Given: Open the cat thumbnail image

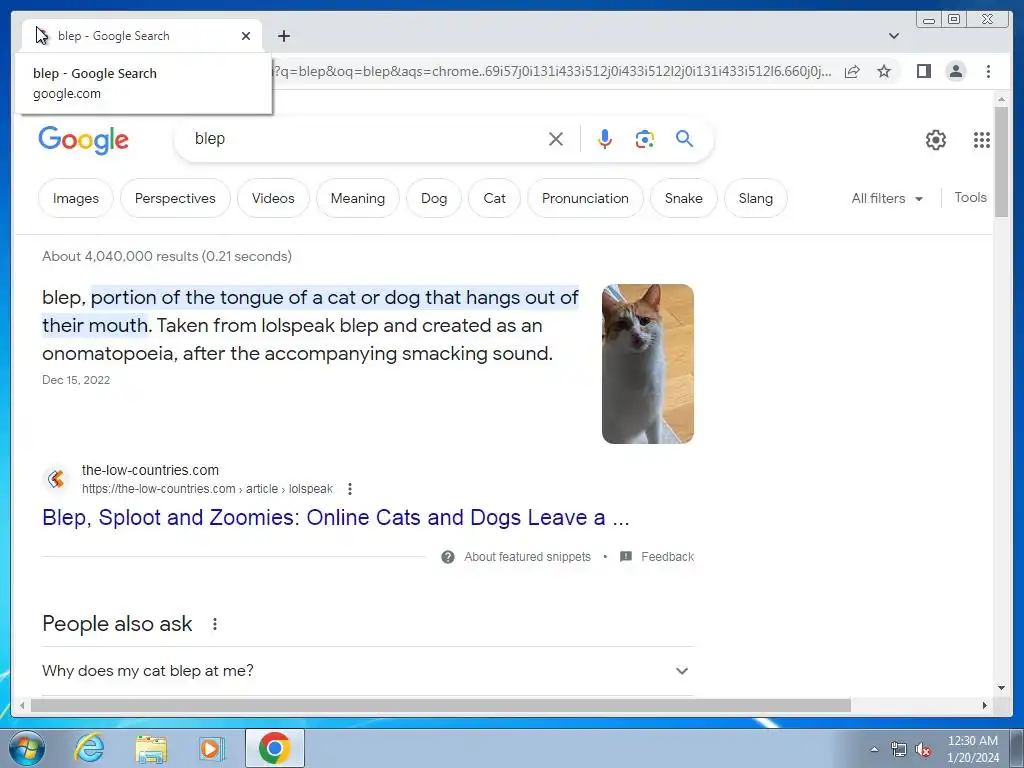Looking at the screenshot, I should 647,364.
